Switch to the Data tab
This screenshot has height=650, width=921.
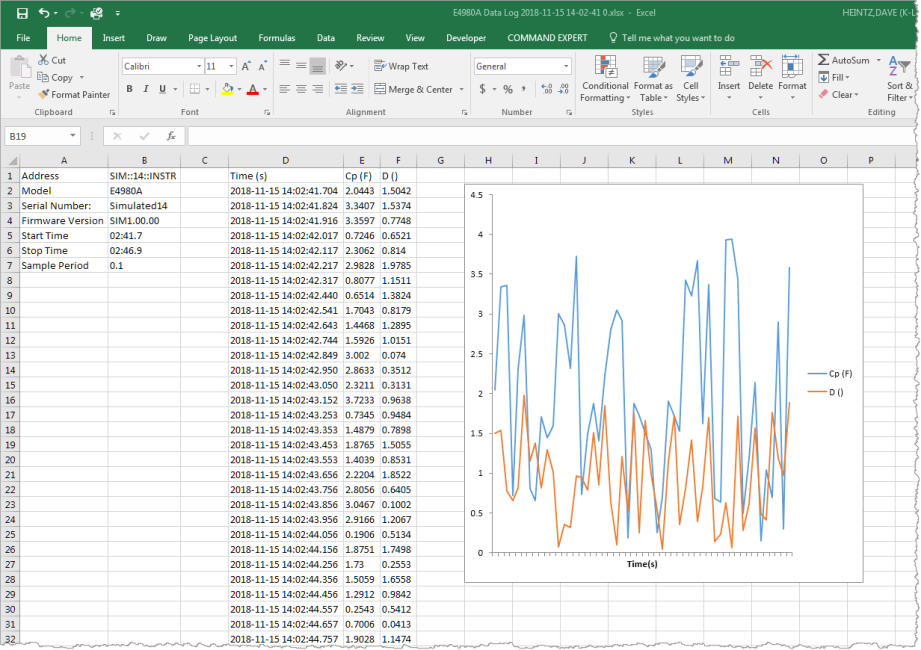(325, 38)
